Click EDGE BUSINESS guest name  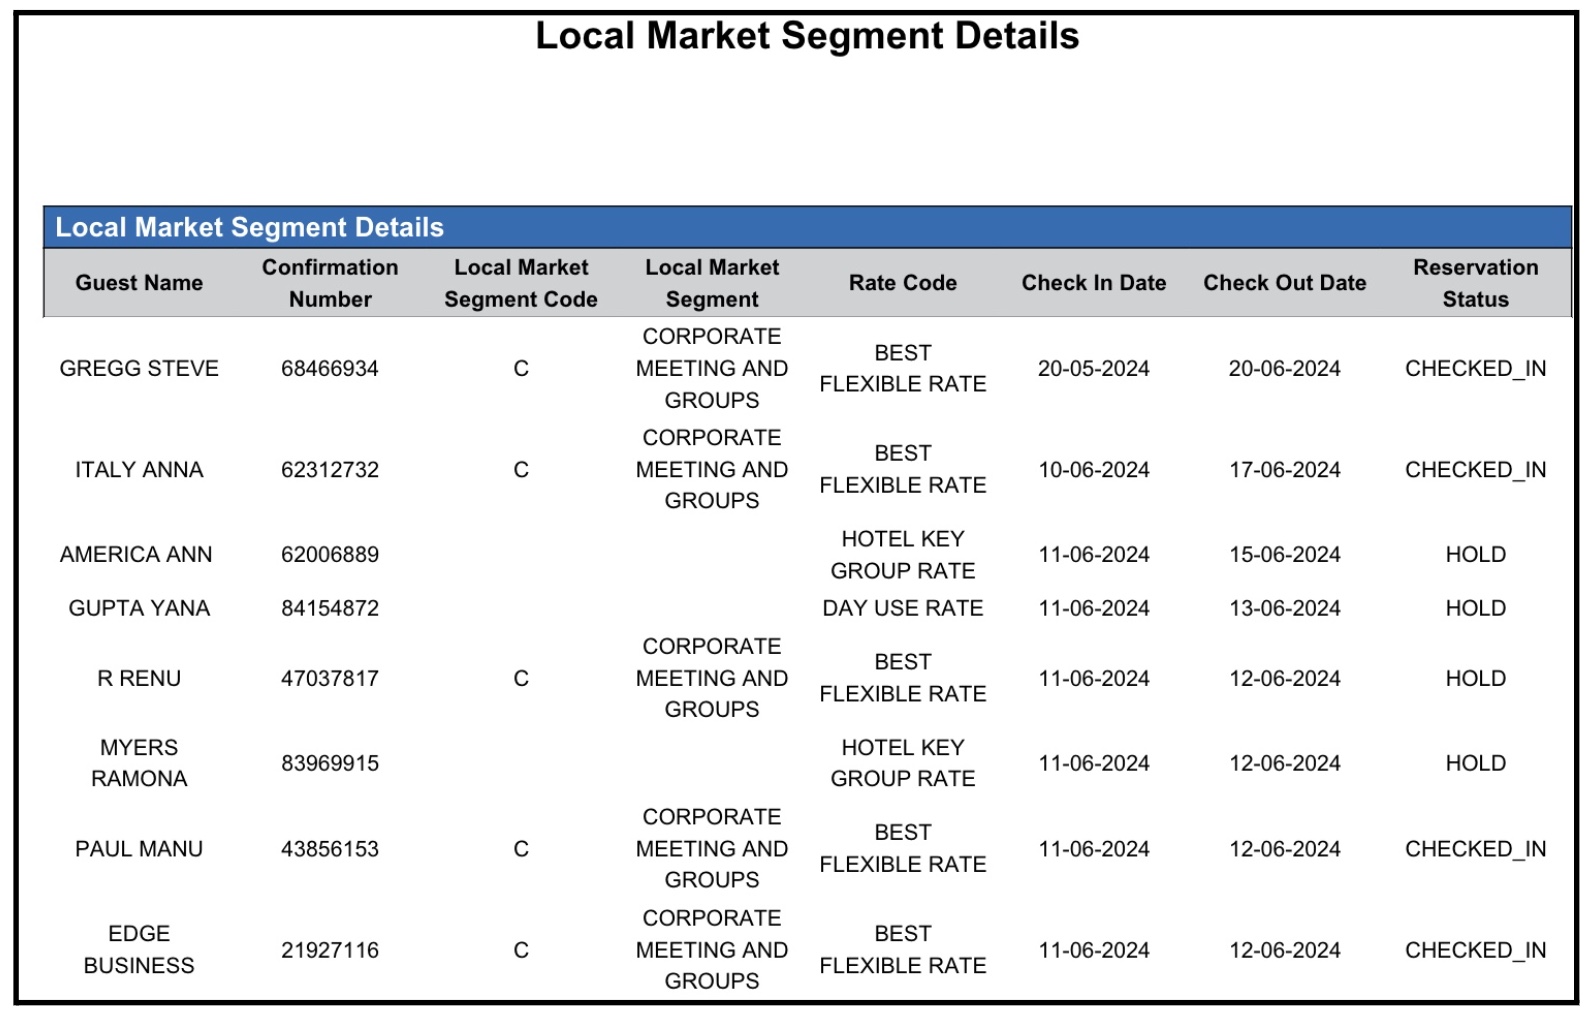(139, 949)
